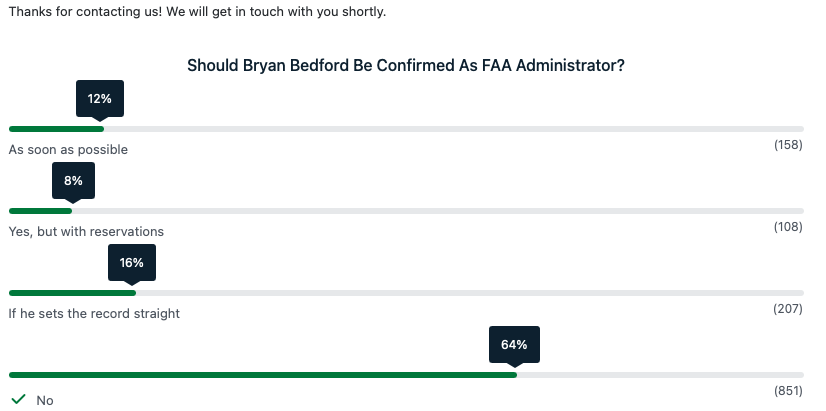Viewport: 826px width, 411px height.
Task: Click the 8% result tooltip badge
Action: click(x=73, y=181)
